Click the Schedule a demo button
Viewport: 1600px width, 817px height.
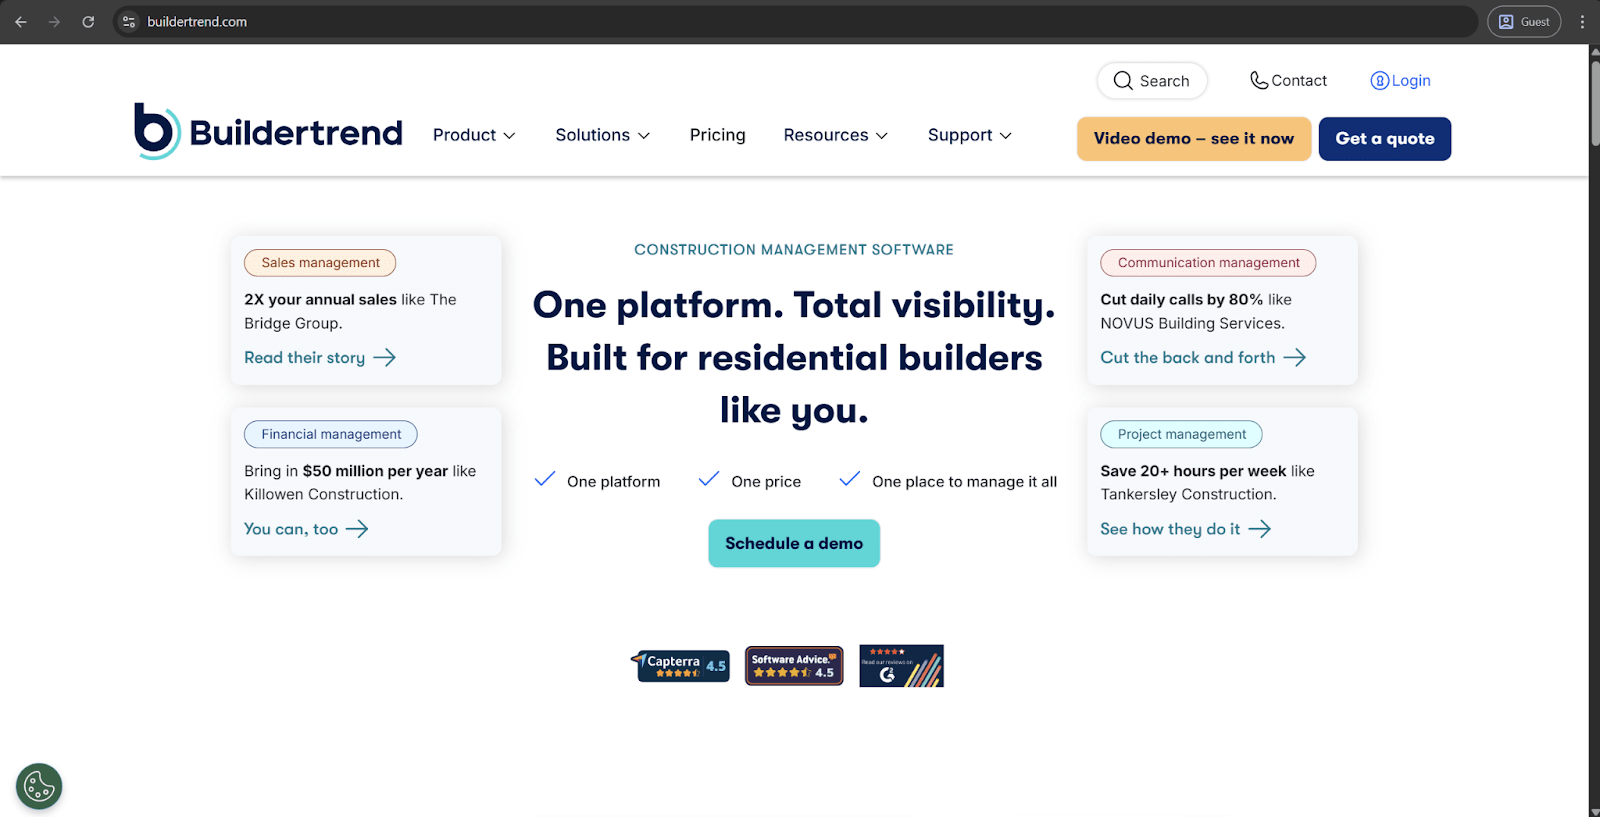[x=794, y=543]
